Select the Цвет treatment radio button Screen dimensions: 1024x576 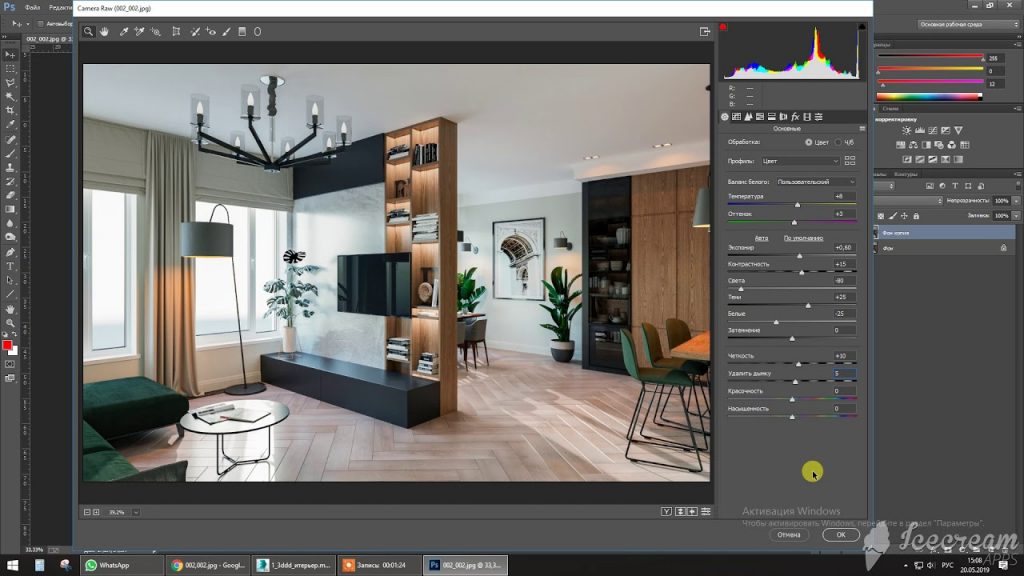[808, 142]
